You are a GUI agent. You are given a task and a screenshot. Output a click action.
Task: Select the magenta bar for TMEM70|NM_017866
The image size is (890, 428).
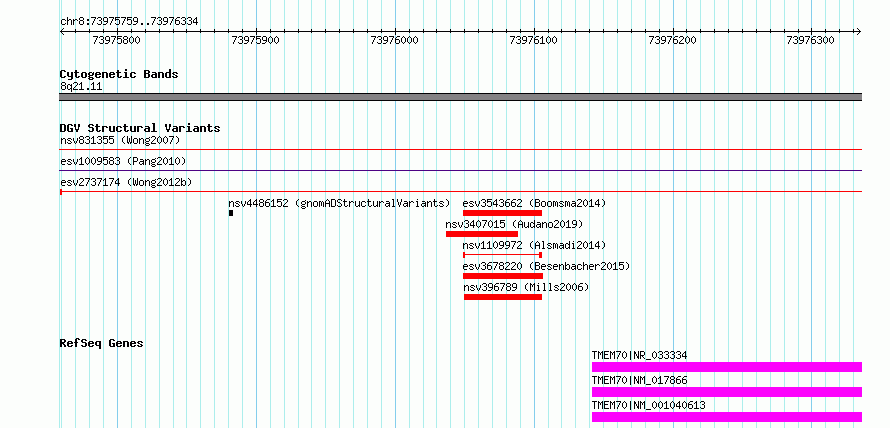tap(727, 392)
